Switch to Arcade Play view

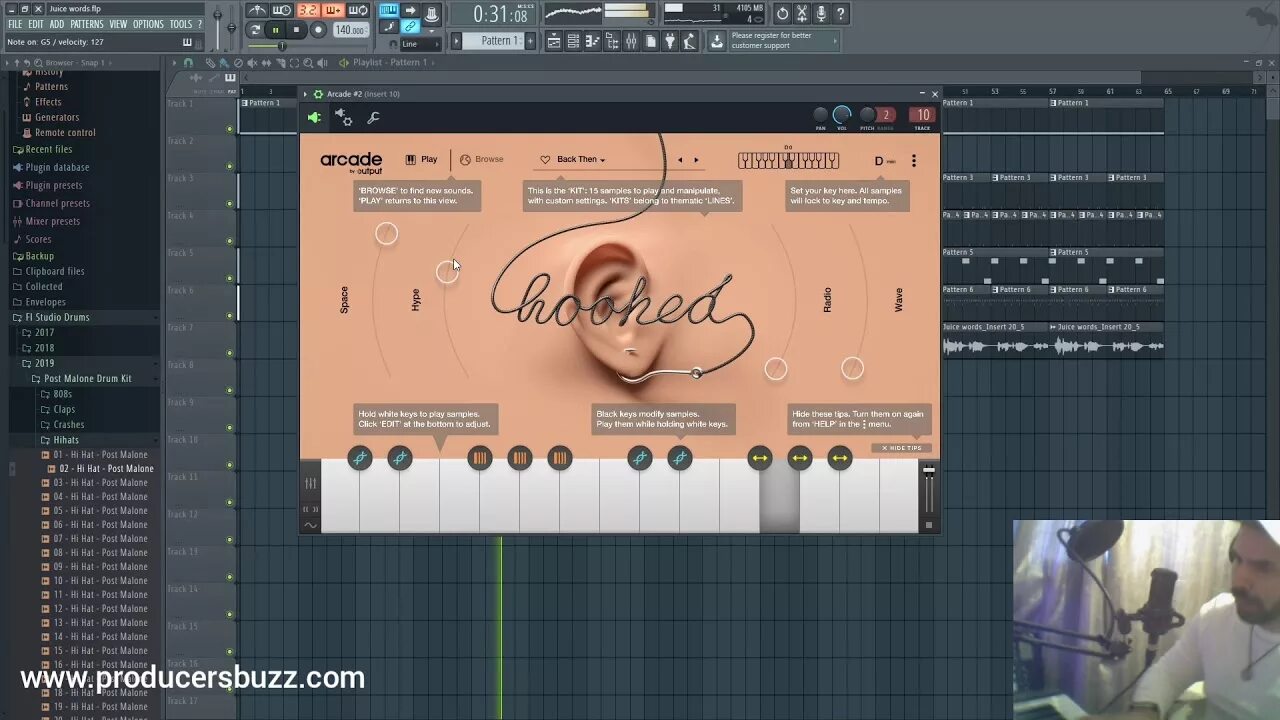tap(421, 159)
